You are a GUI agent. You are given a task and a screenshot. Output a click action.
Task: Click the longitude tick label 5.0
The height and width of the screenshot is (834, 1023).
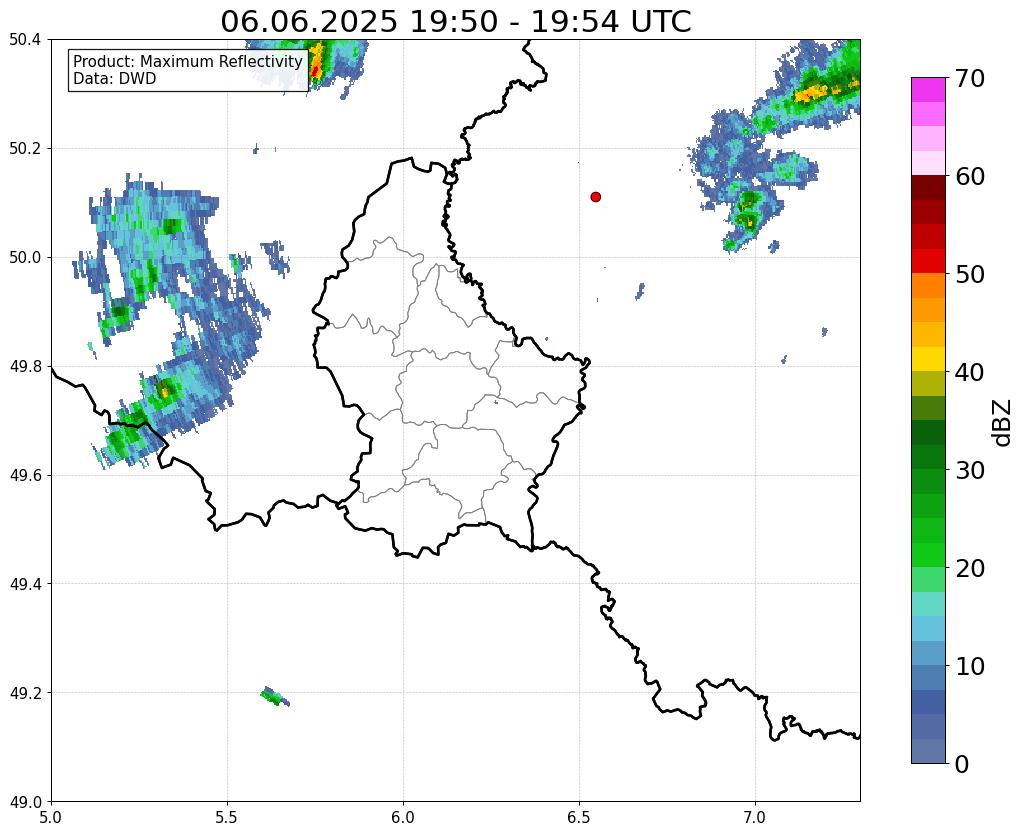click(51, 817)
